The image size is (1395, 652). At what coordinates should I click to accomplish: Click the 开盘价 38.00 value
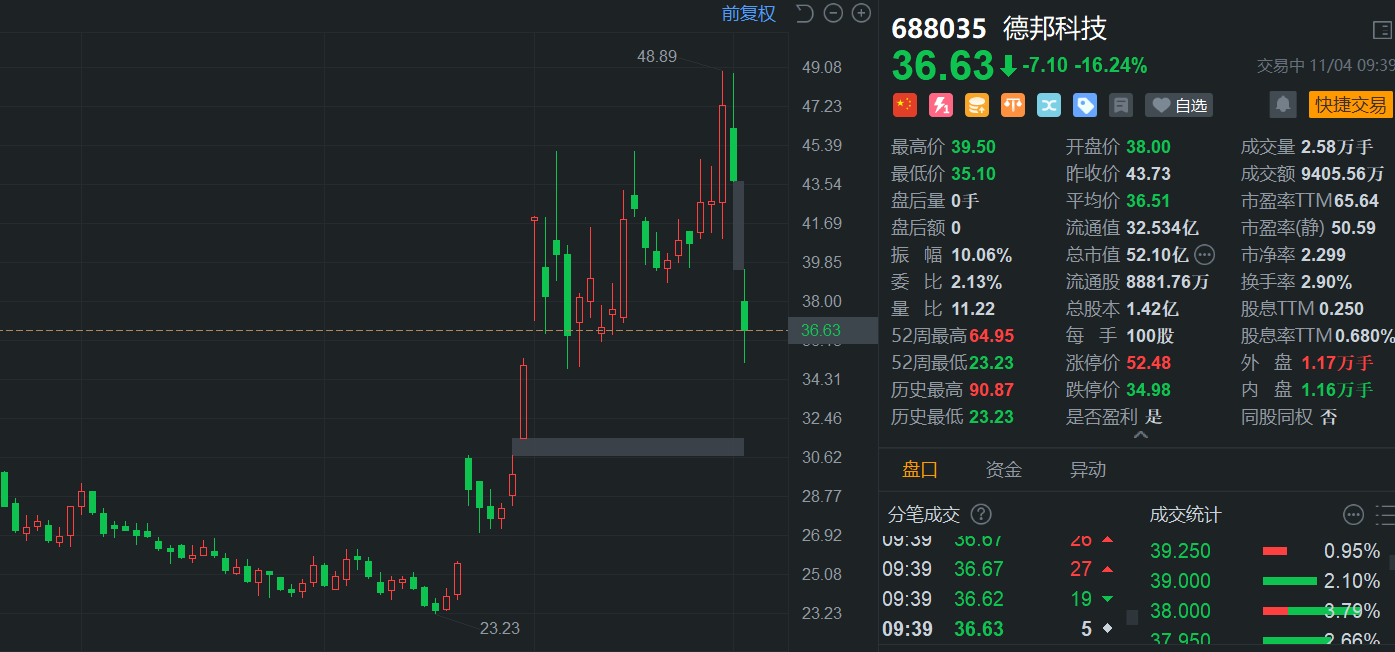click(1148, 147)
